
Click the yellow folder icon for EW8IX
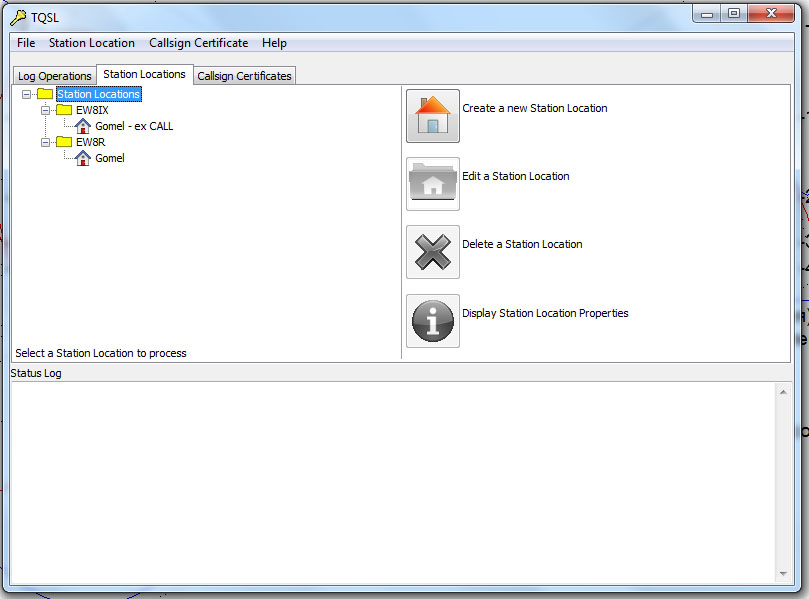click(64, 110)
